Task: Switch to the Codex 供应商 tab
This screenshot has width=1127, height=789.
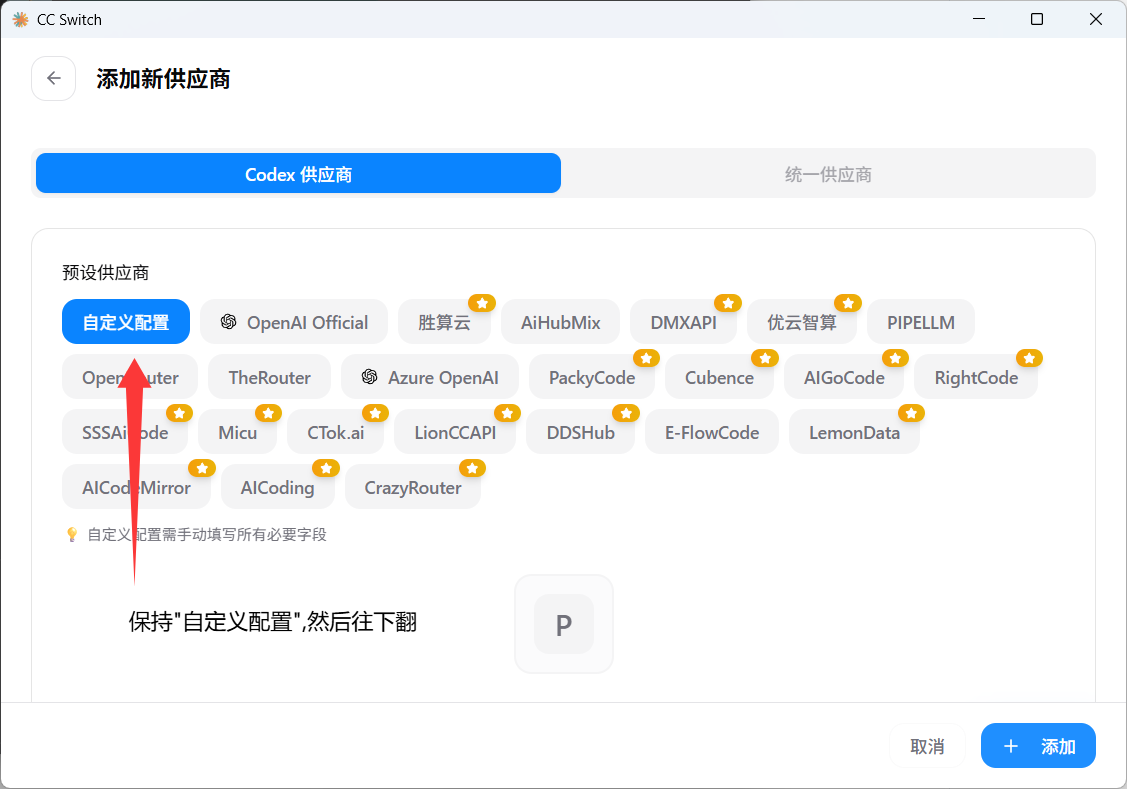Action: coord(298,173)
